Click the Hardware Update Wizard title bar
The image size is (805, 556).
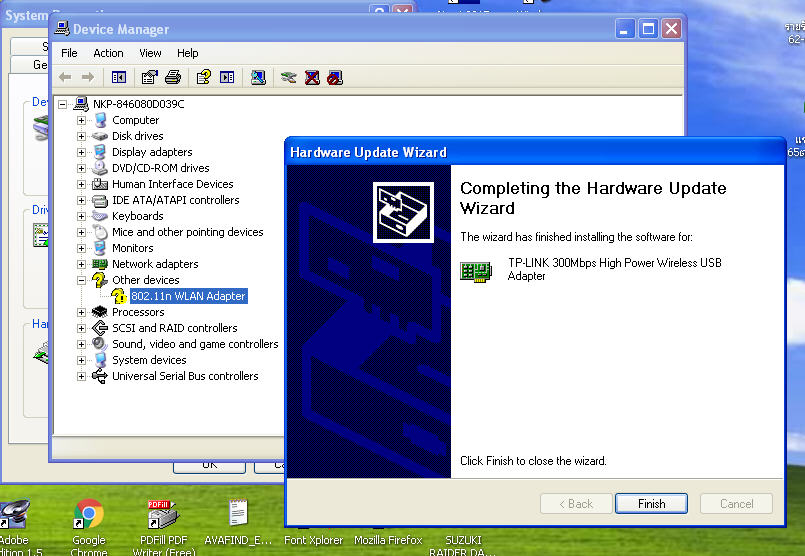click(x=535, y=152)
